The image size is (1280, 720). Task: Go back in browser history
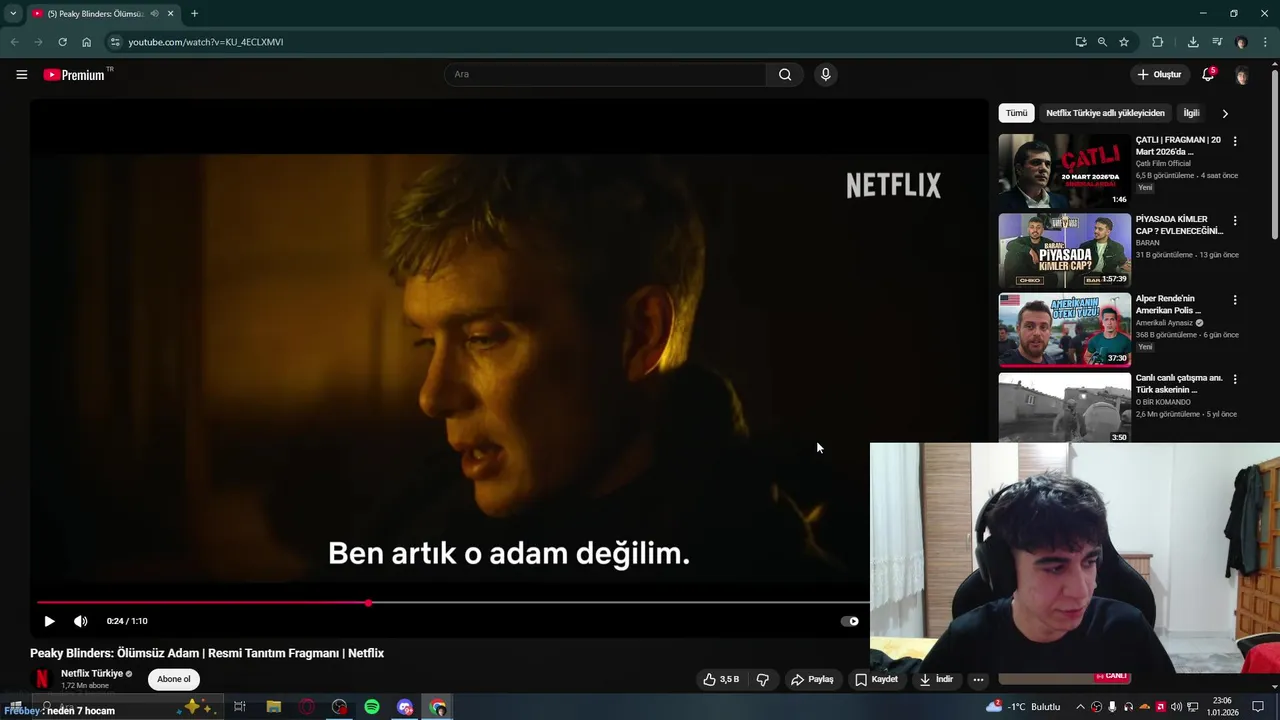pyautogui.click(x=14, y=42)
